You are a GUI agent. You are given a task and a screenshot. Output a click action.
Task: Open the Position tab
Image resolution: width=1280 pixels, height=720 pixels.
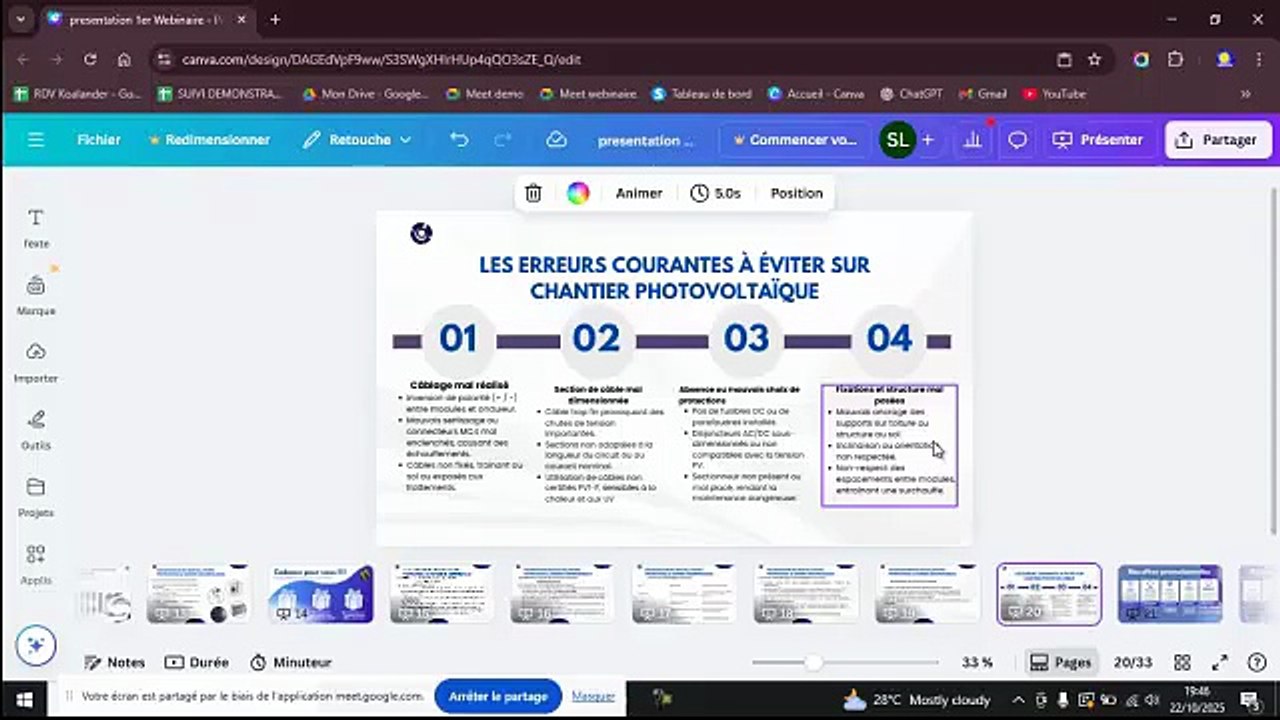(x=796, y=193)
